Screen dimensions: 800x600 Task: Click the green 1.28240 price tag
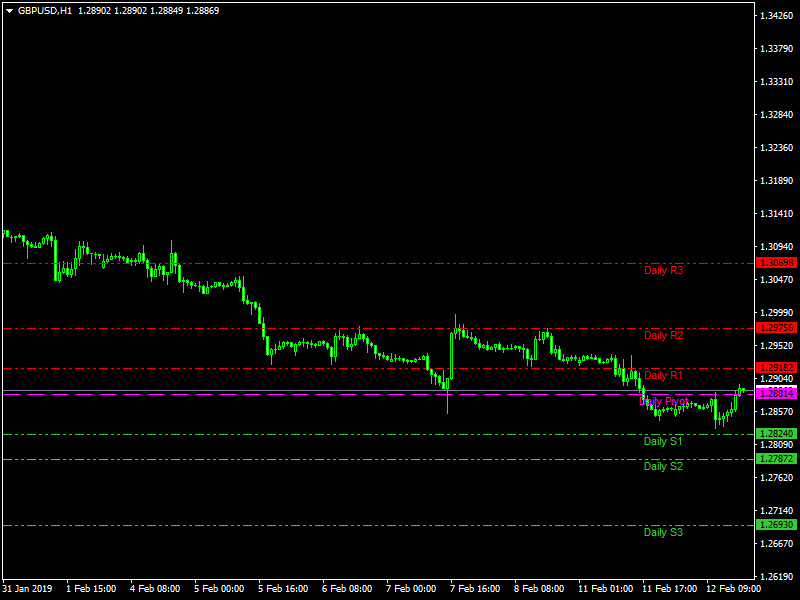[x=777, y=434]
